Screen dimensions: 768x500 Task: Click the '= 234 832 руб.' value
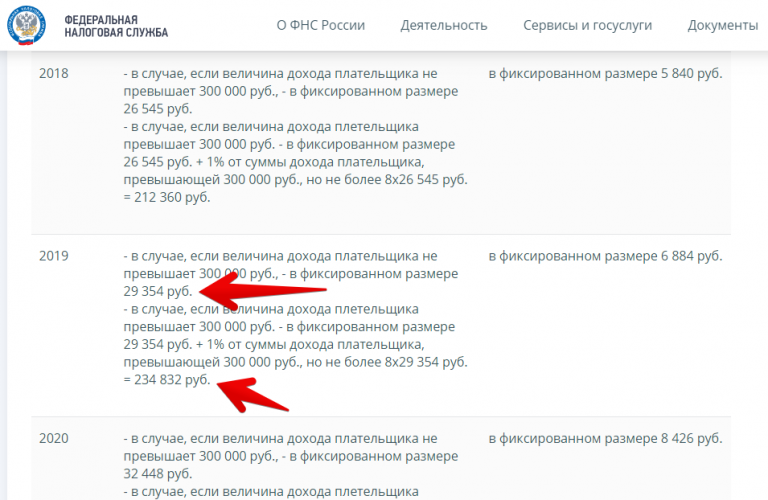pos(167,380)
